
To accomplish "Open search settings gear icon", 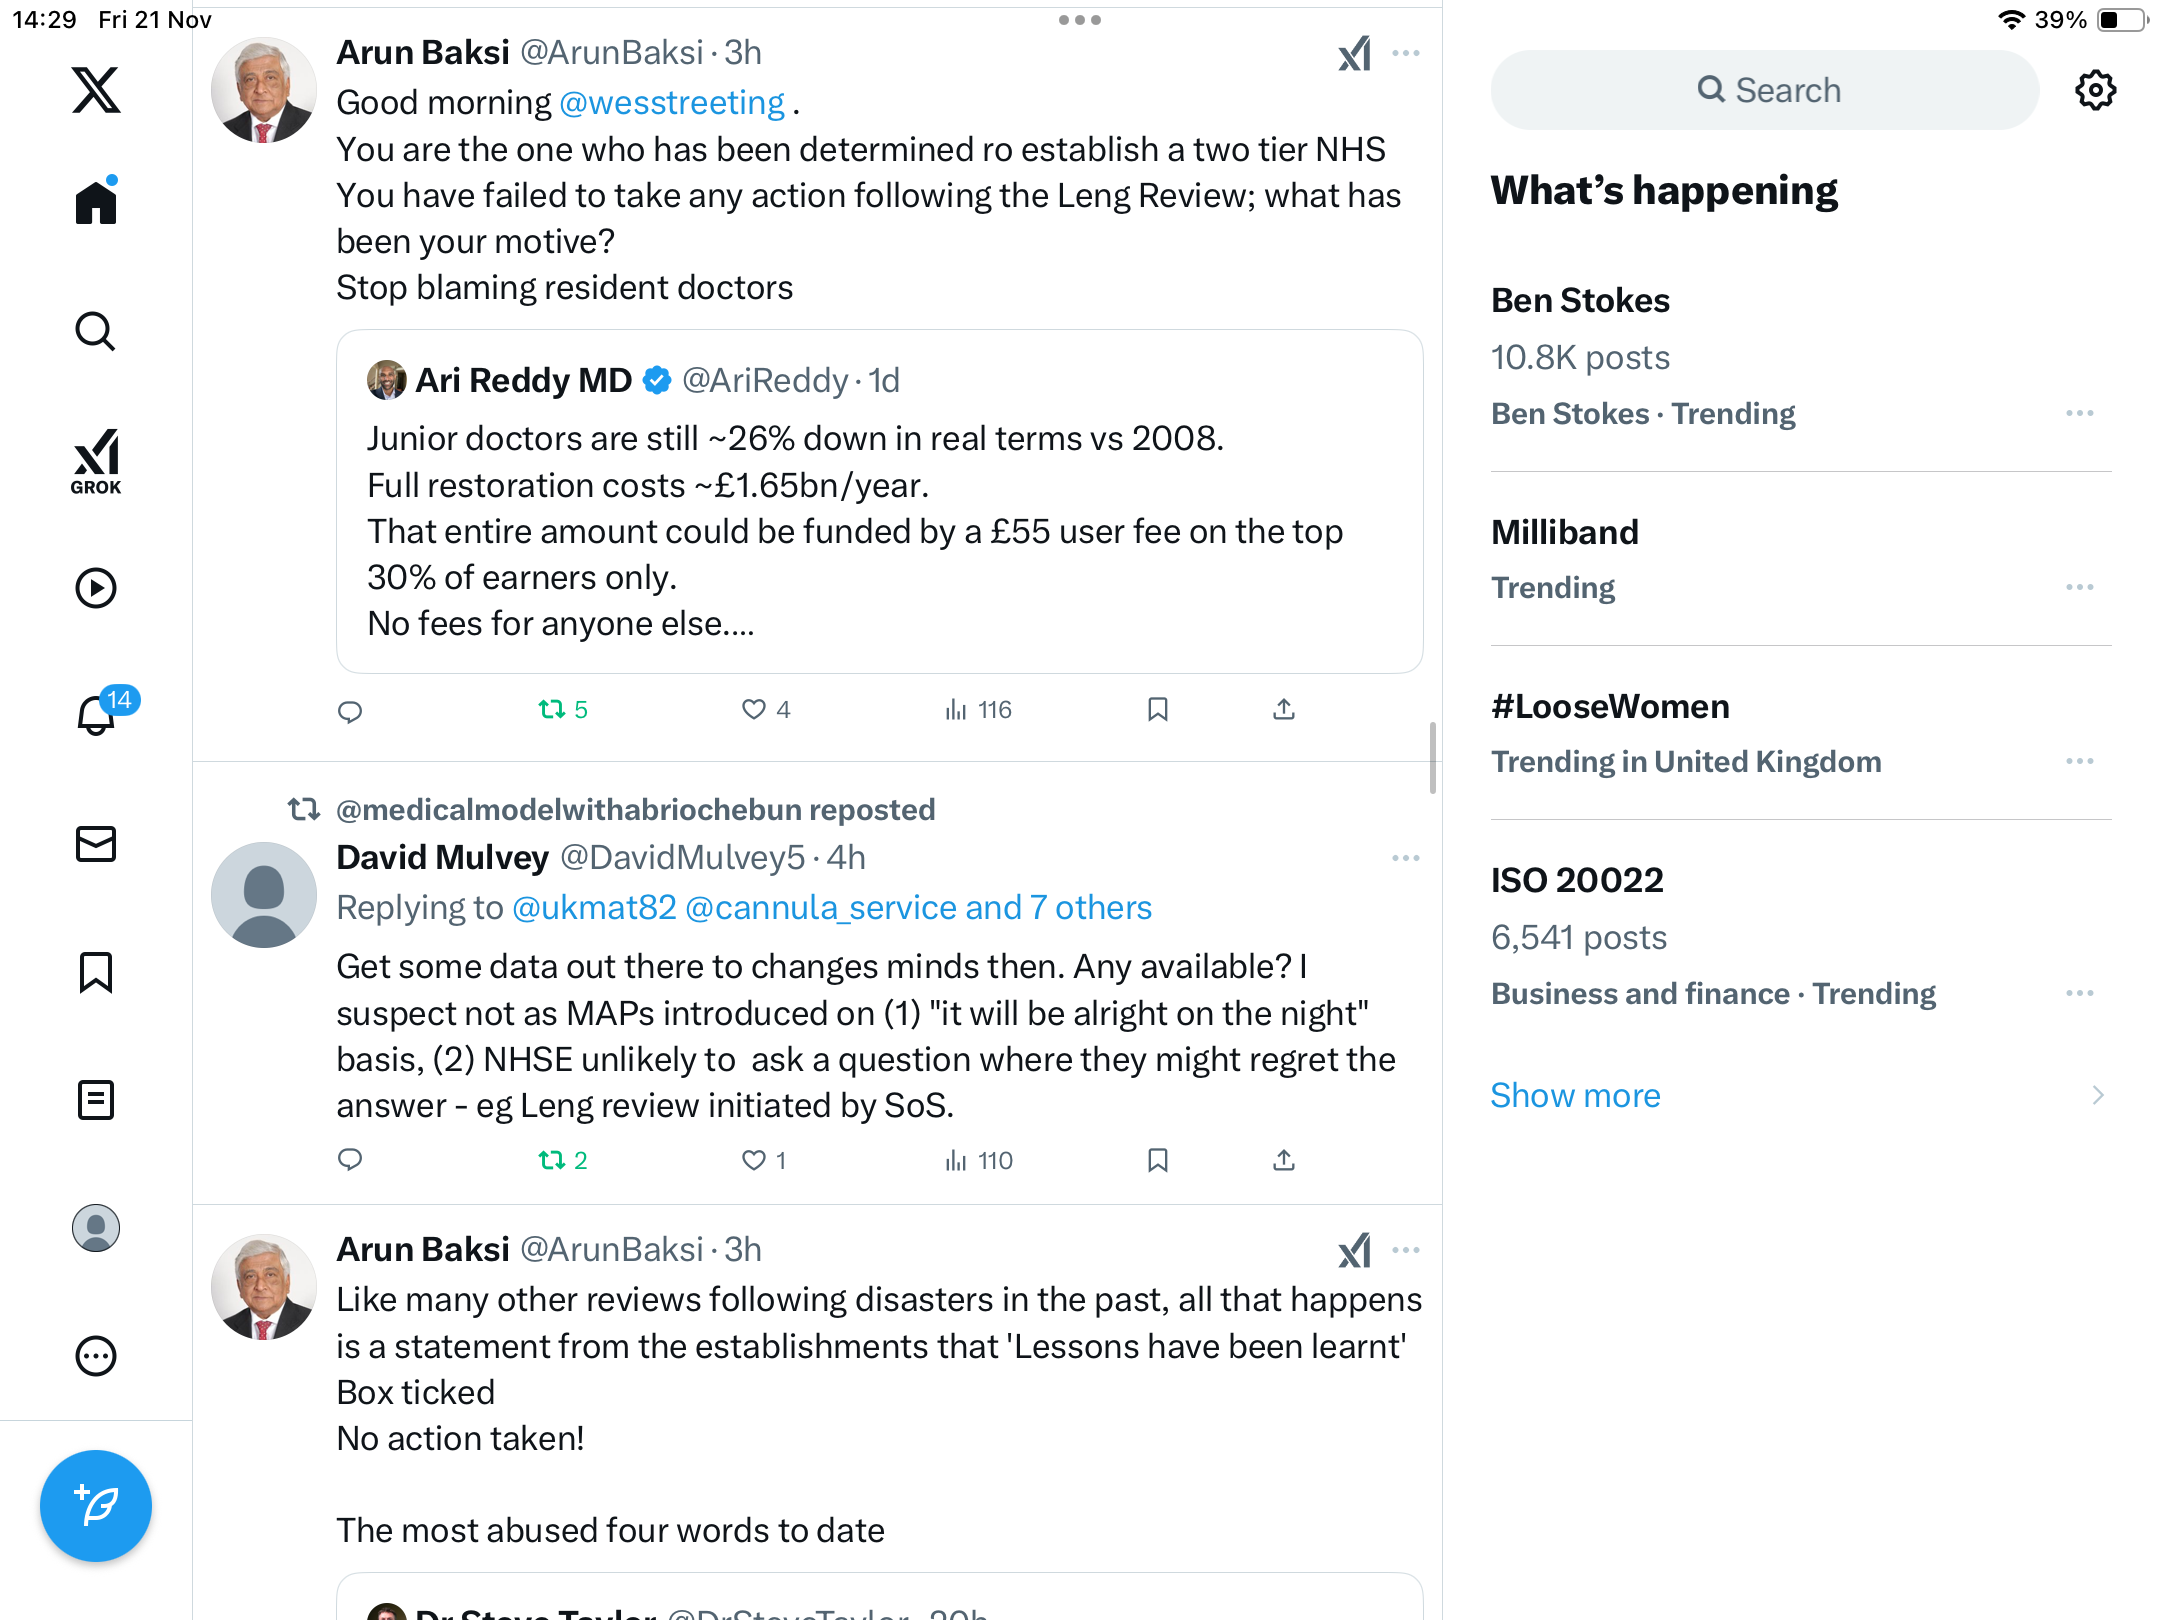I will tap(2095, 90).
